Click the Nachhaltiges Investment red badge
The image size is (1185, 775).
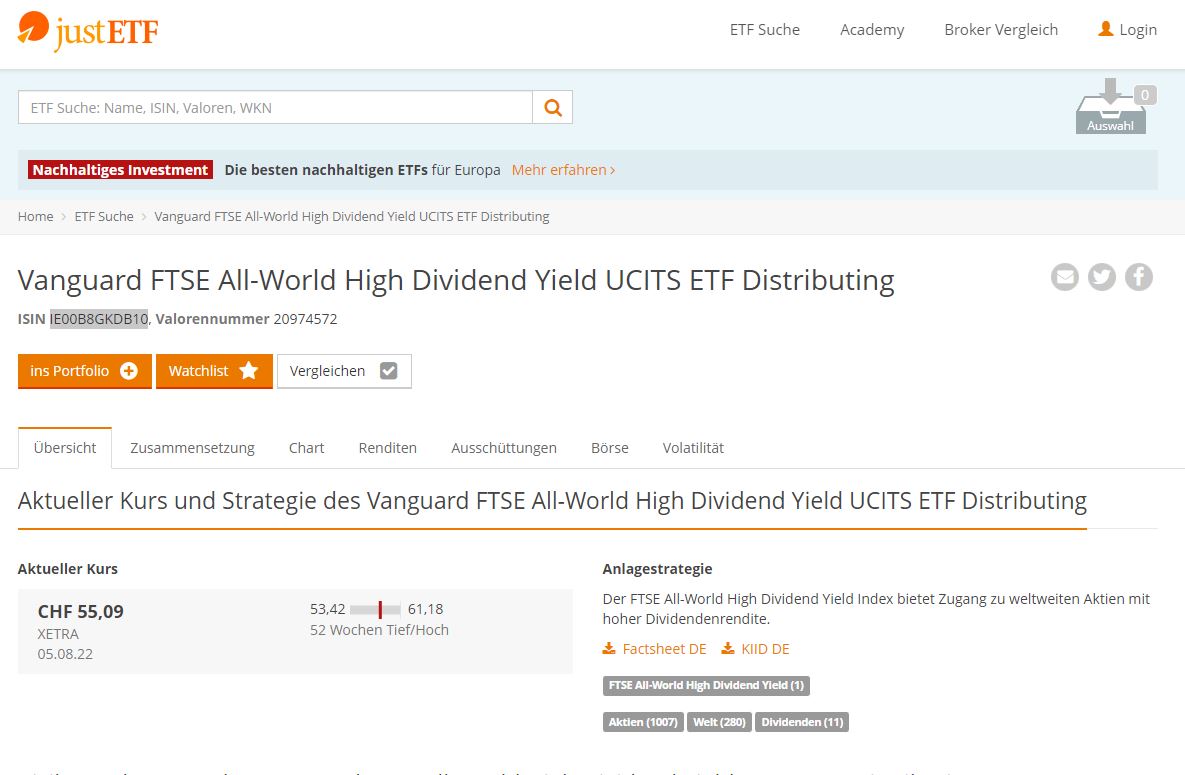tap(121, 170)
